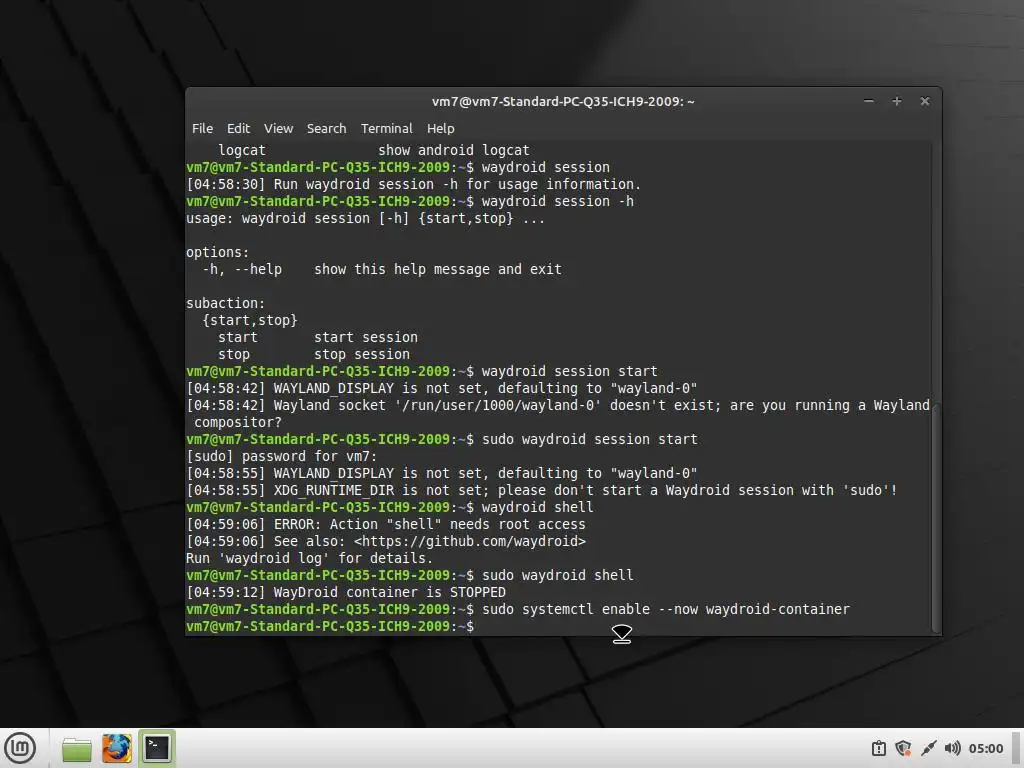Screen dimensions: 1024x768
Task: Close the terminal window
Action: (x=925, y=101)
